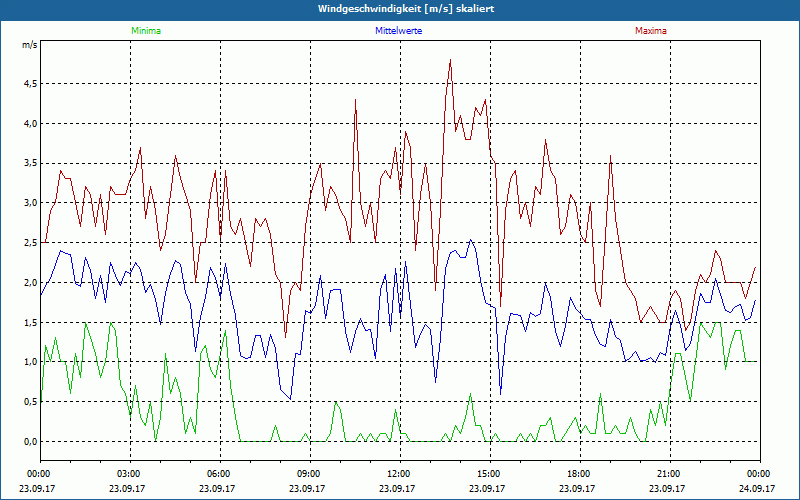The height and width of the screenshot is (500, 800).
Task: Click the 4,5 tick label on the y-axis
Action: tap(29, 84)
